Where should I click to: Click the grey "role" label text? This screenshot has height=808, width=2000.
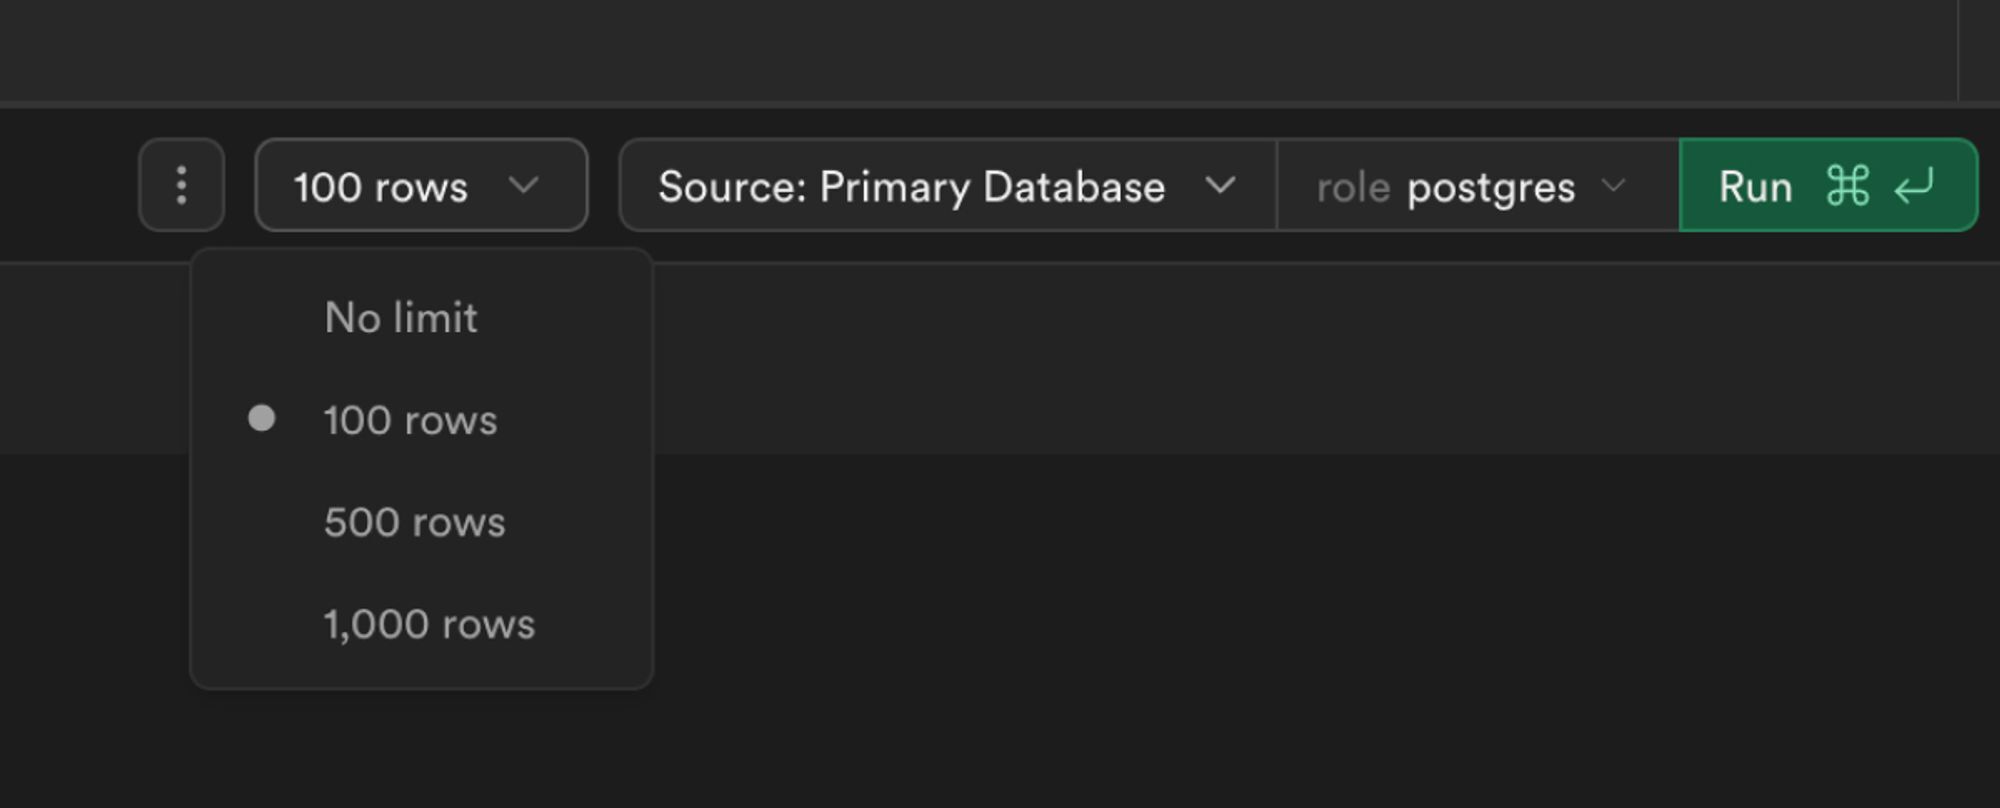click(1352, 188)
